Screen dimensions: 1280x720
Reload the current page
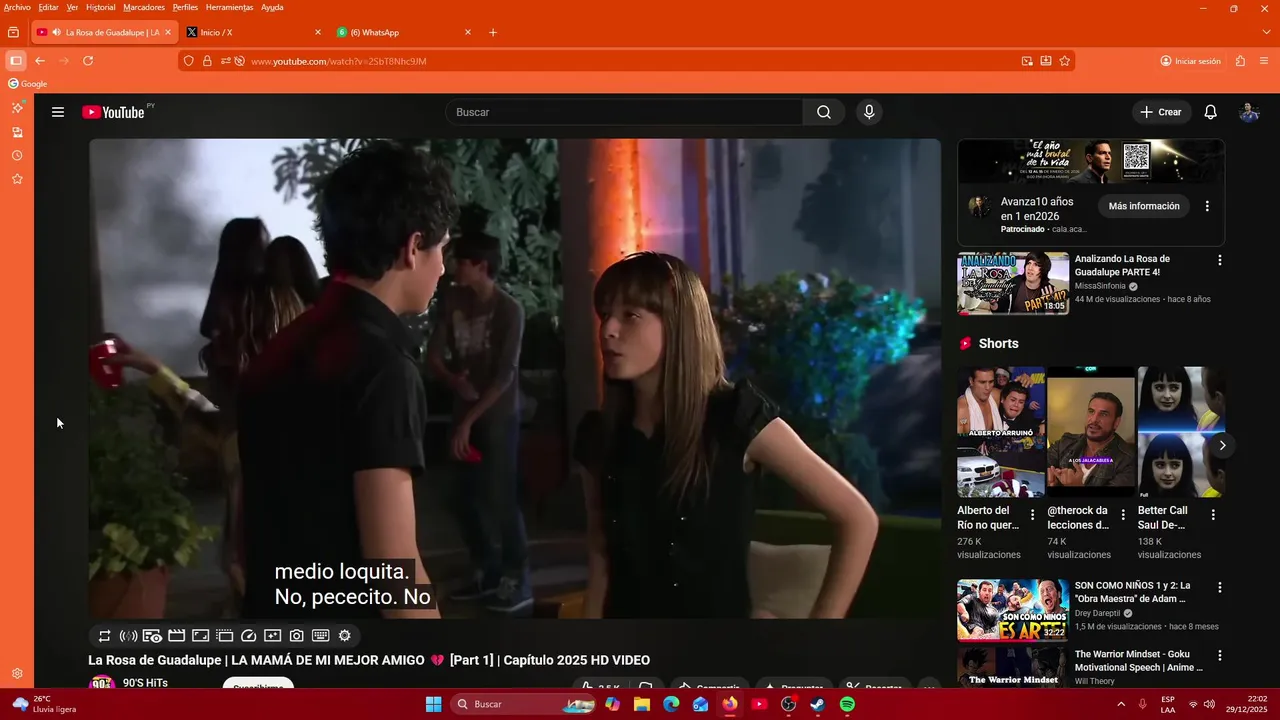88,61
